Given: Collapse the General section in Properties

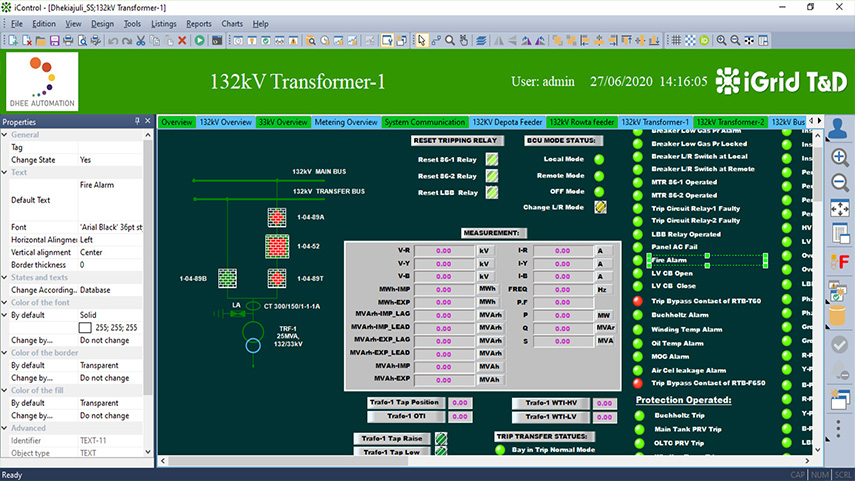Looking at the screenshot, I should pos(5,135).
